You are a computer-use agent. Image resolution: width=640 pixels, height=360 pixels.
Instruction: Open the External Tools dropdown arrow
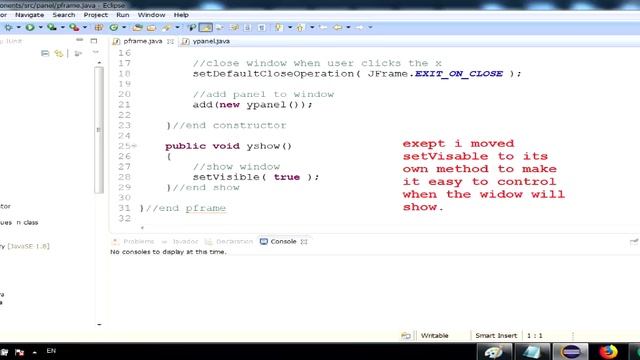coord(85,27)
